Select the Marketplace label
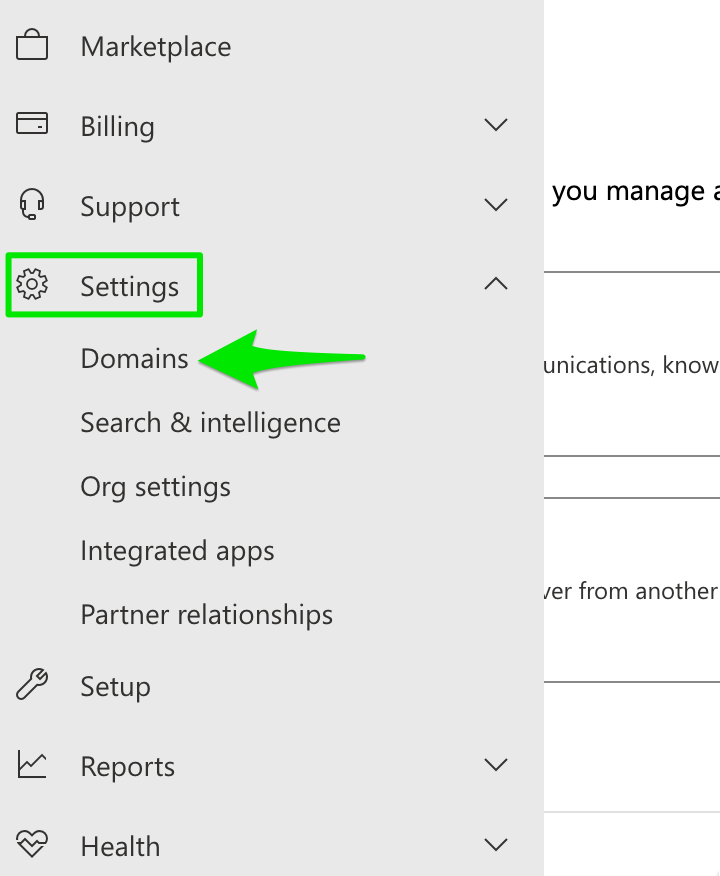The height and width of the screenshot is (876, 720). 156,46
